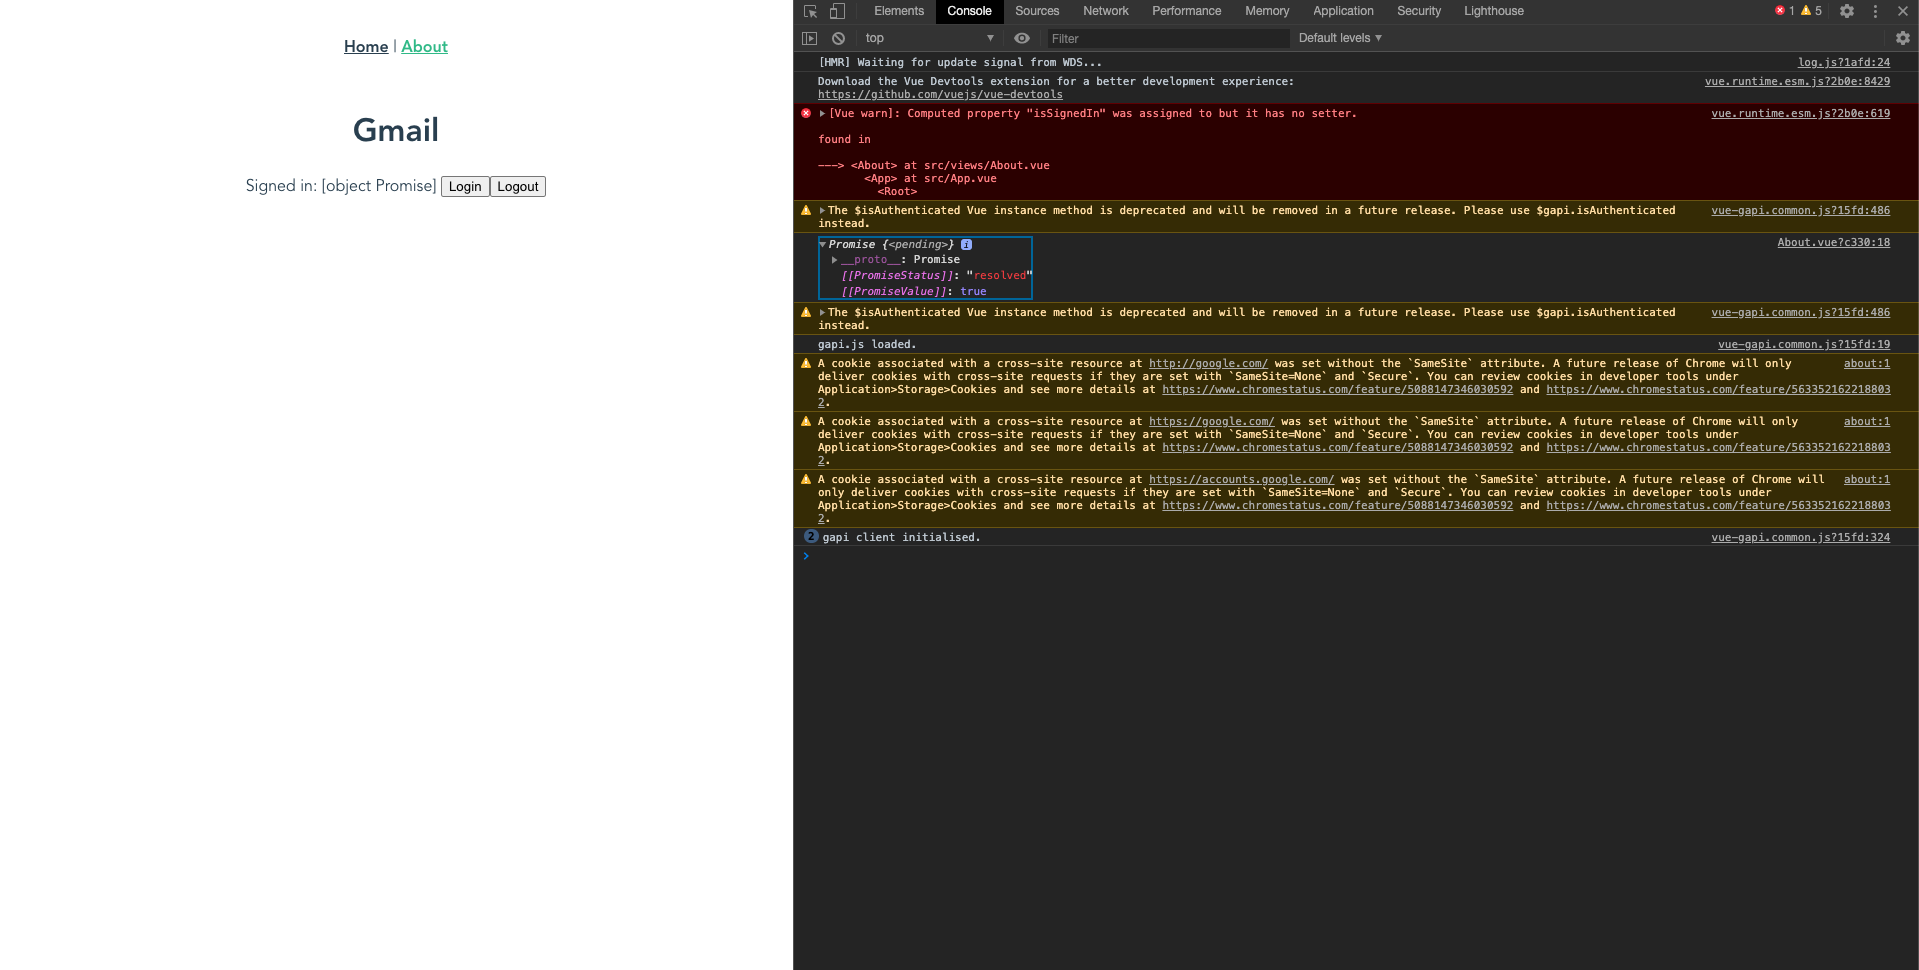Open console settings via gear beside filter
The width and height of the screenshot is (1919, 970).
tap(1903, 38)
